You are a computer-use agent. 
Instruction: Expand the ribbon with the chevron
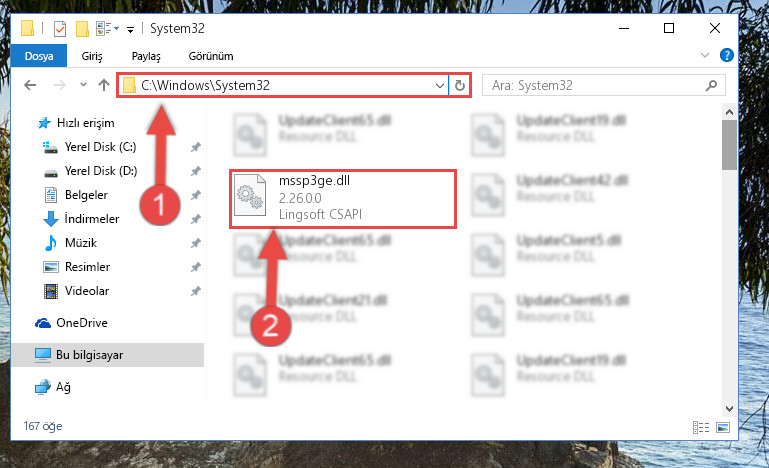pyautogui.click(x=705, y=55)
